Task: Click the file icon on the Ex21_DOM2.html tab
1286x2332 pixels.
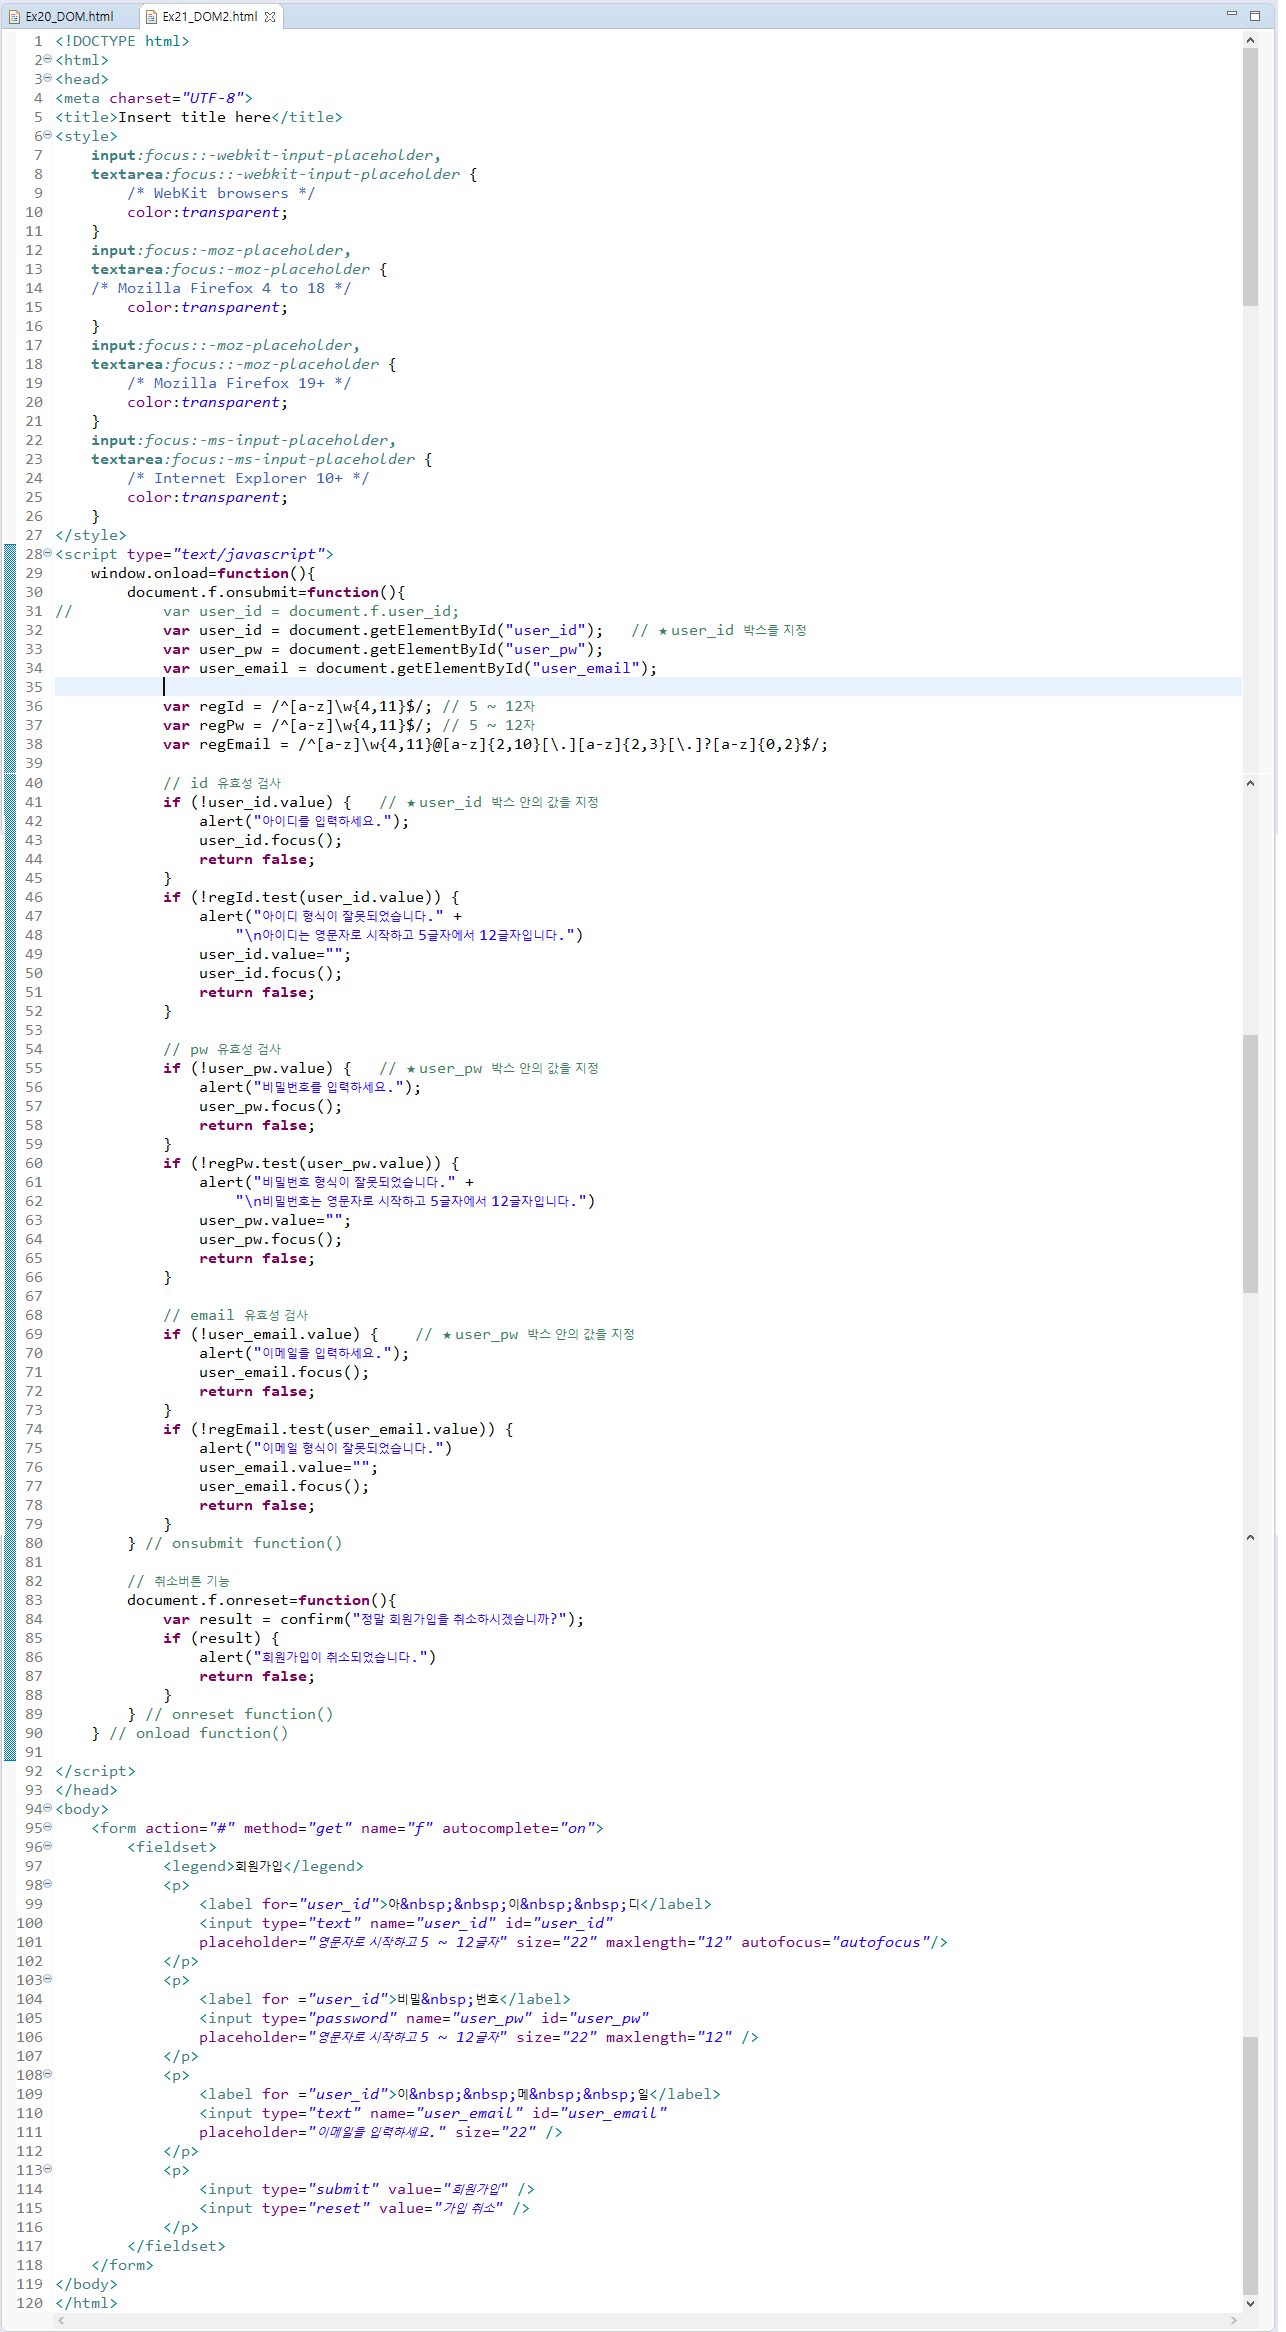Action: pos(151,17)
